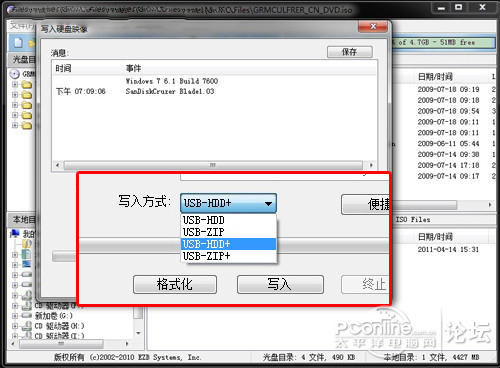Image resolution: width=500 pixels, height=368 pixels.
Task: Choose USB-ZIP+ in the open list
Action: point(229,256)
